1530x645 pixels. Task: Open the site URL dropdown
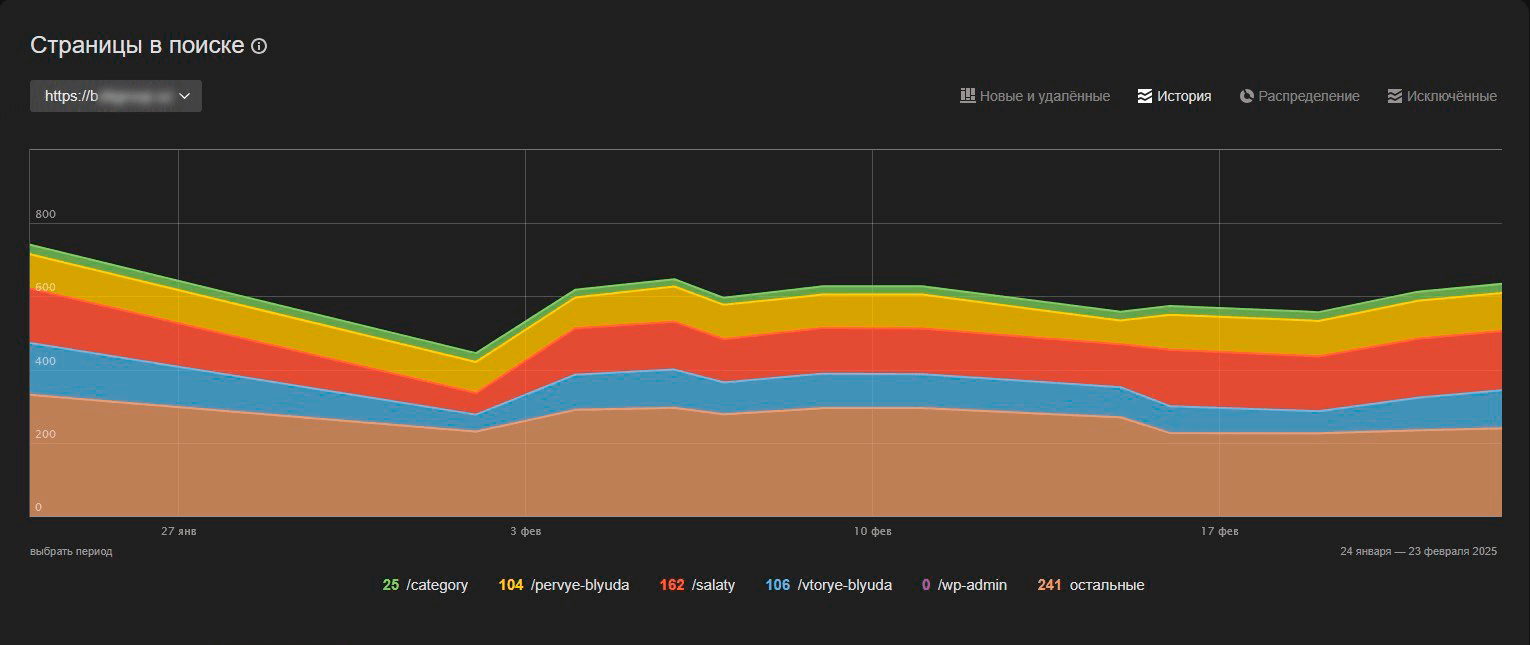(116, 96)
